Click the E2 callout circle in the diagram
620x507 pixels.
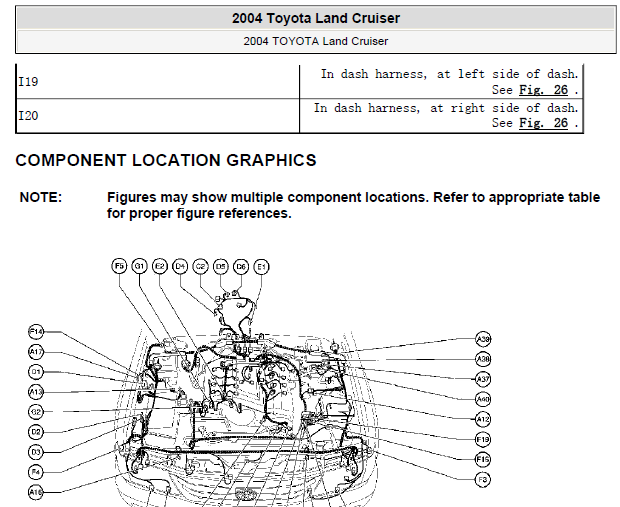coord(160,266)
